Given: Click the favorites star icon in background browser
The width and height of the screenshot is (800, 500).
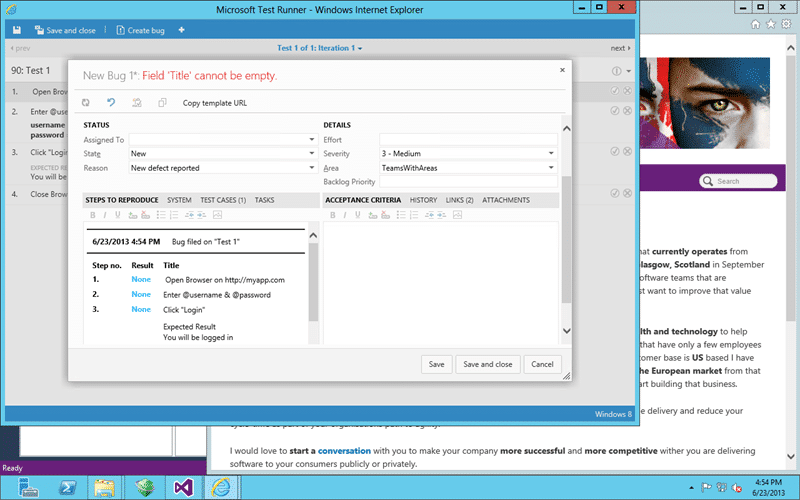Looking at the screenshot, I should pos(771,24).
